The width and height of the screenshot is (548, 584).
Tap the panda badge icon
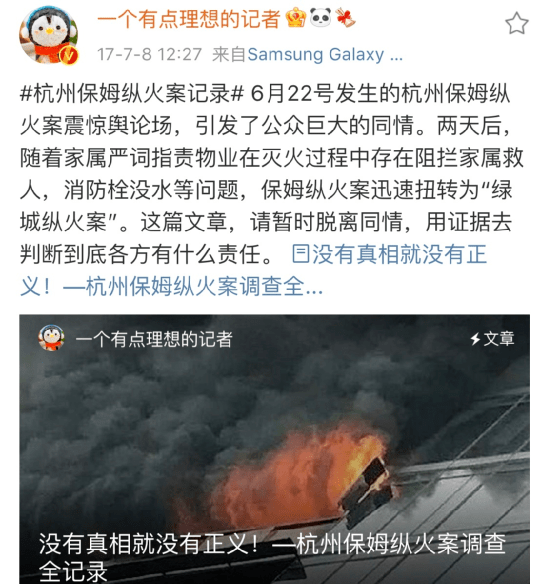coord(320,18)
